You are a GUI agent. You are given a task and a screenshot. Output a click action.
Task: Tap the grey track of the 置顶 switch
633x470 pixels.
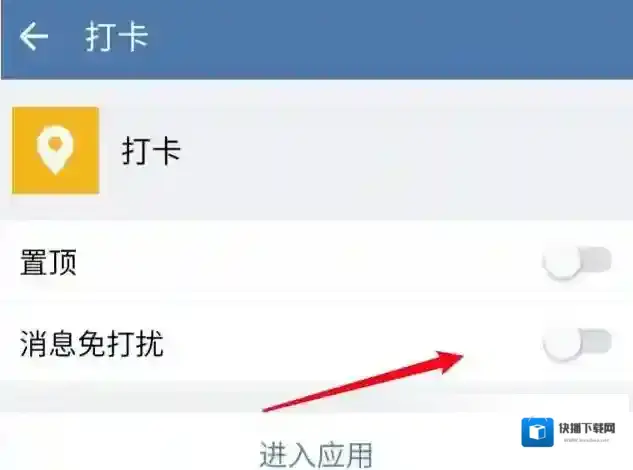597,260
